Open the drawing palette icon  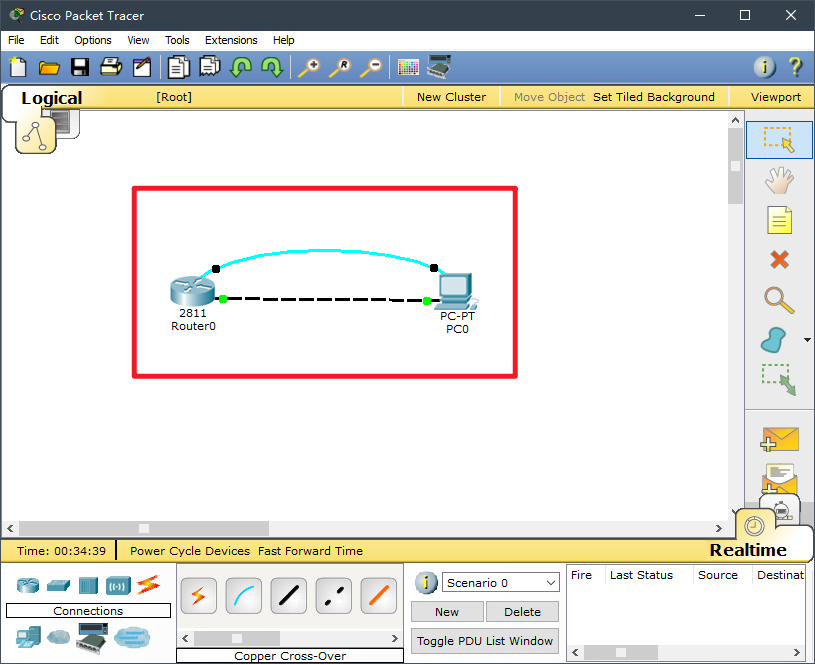408,67
